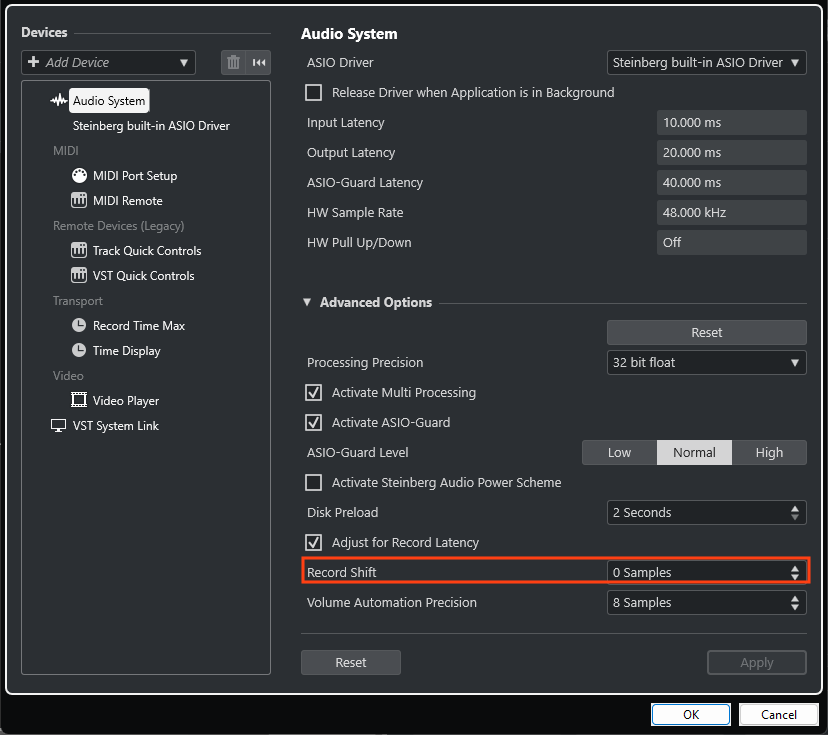Click the MIDI Port Setup connector icon

[79, 175]
